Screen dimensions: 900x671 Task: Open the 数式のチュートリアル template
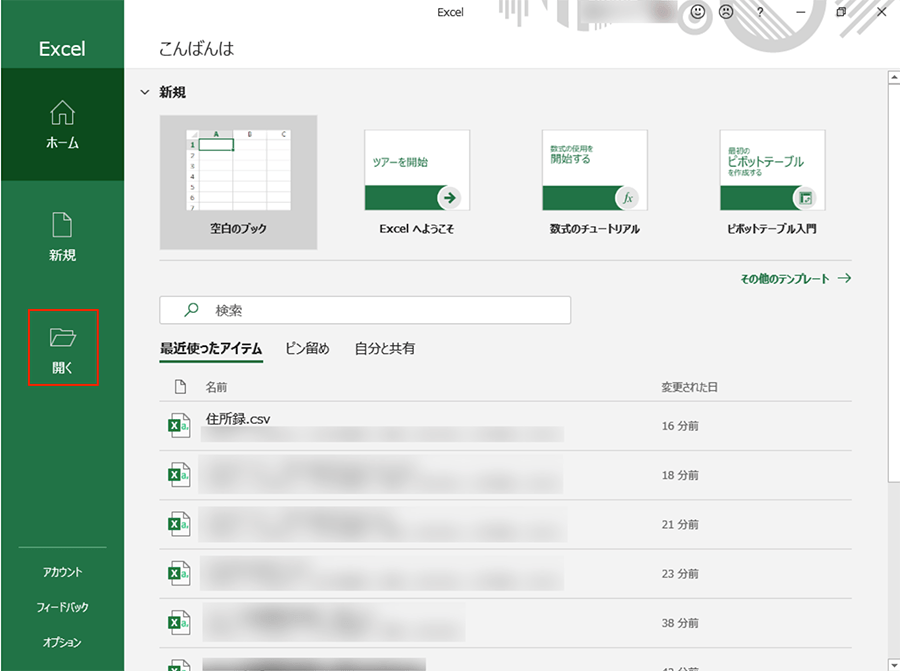[595, 183]
